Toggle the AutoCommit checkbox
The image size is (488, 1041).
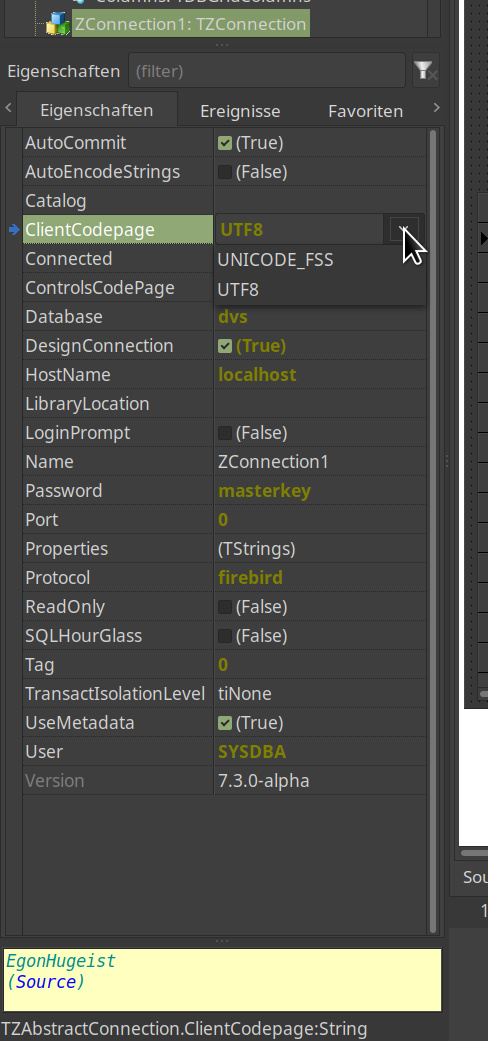coord(225,143)
